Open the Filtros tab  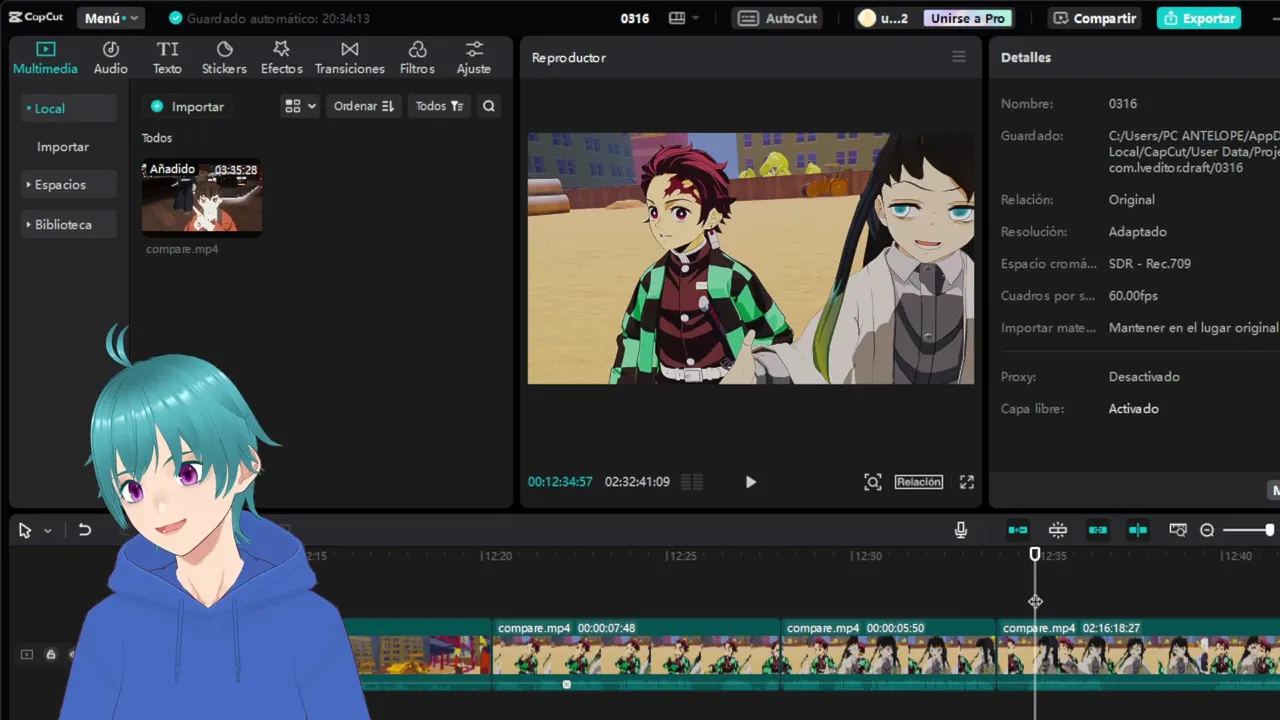tap(417, 58)
